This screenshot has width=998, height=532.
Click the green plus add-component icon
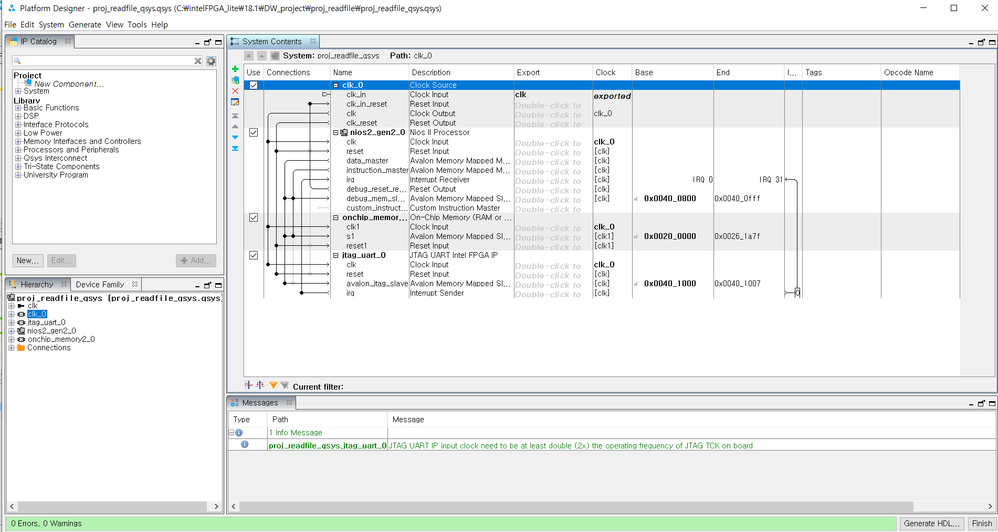coord(235,69)
